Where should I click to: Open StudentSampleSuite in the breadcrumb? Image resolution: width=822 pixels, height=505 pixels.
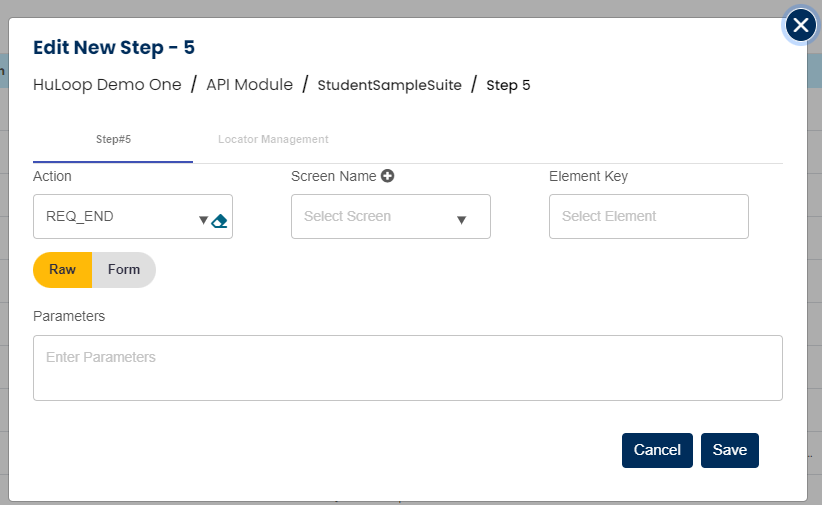(x=389, y=85)
